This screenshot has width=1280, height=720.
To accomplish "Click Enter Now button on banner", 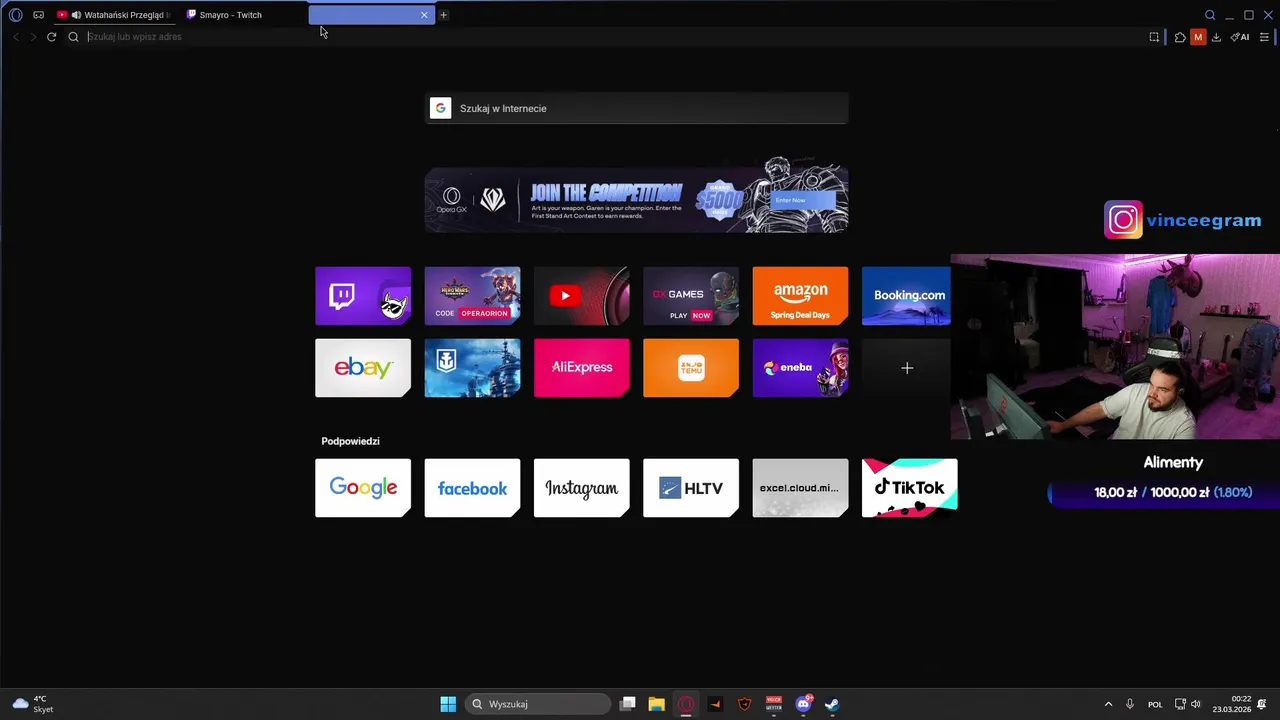I will [x=803, y=200].
